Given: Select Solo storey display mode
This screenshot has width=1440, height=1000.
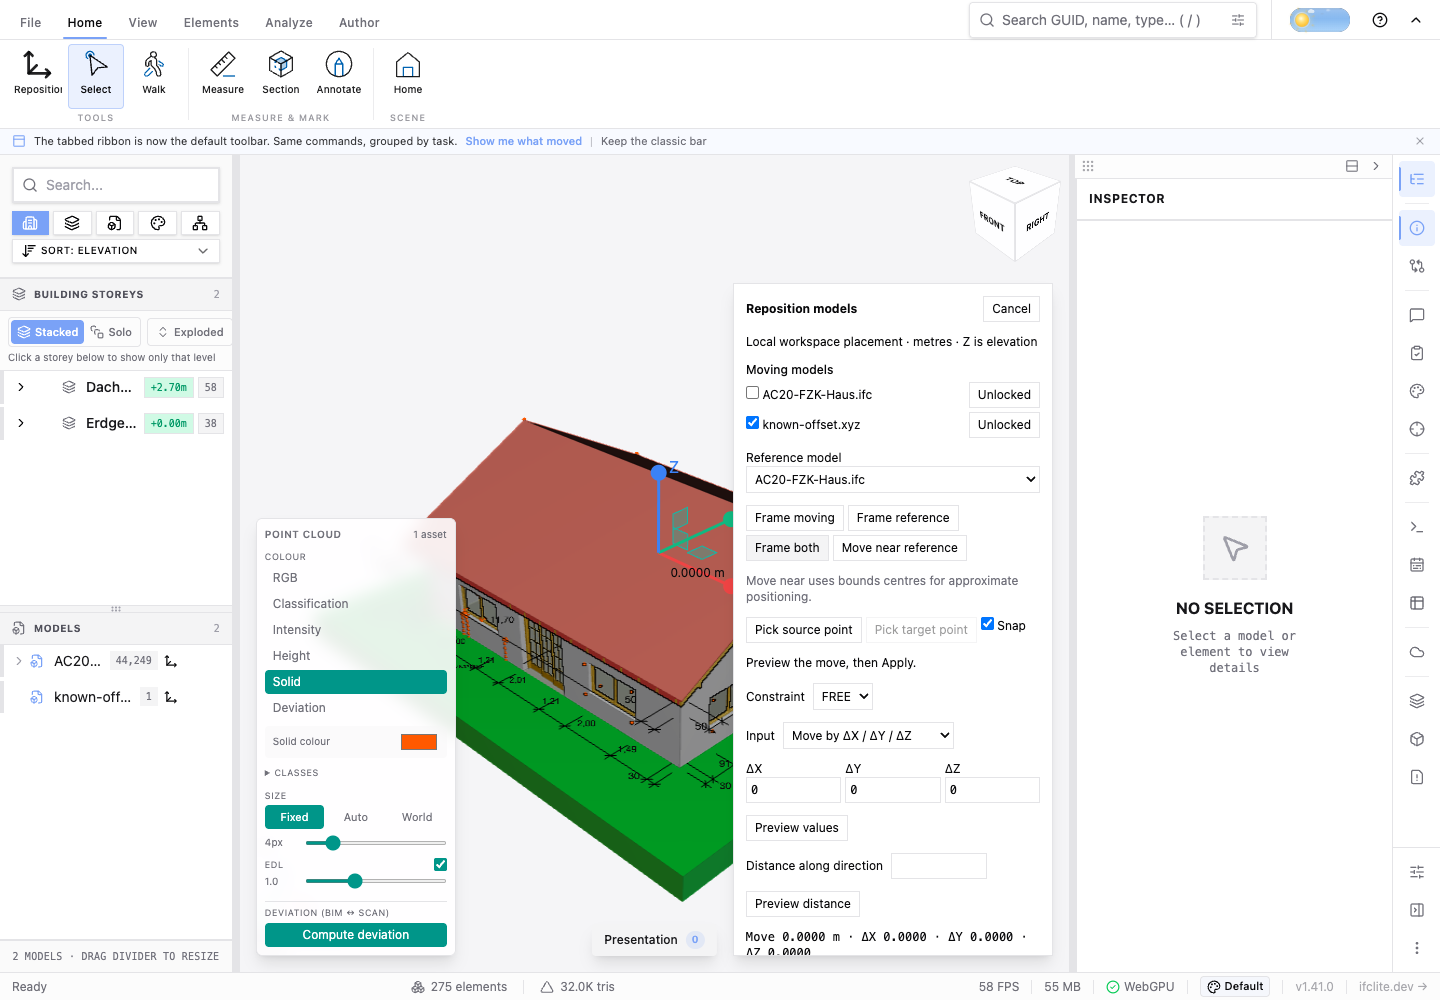Looking at the screenshot, I should (x=111, y=332).
